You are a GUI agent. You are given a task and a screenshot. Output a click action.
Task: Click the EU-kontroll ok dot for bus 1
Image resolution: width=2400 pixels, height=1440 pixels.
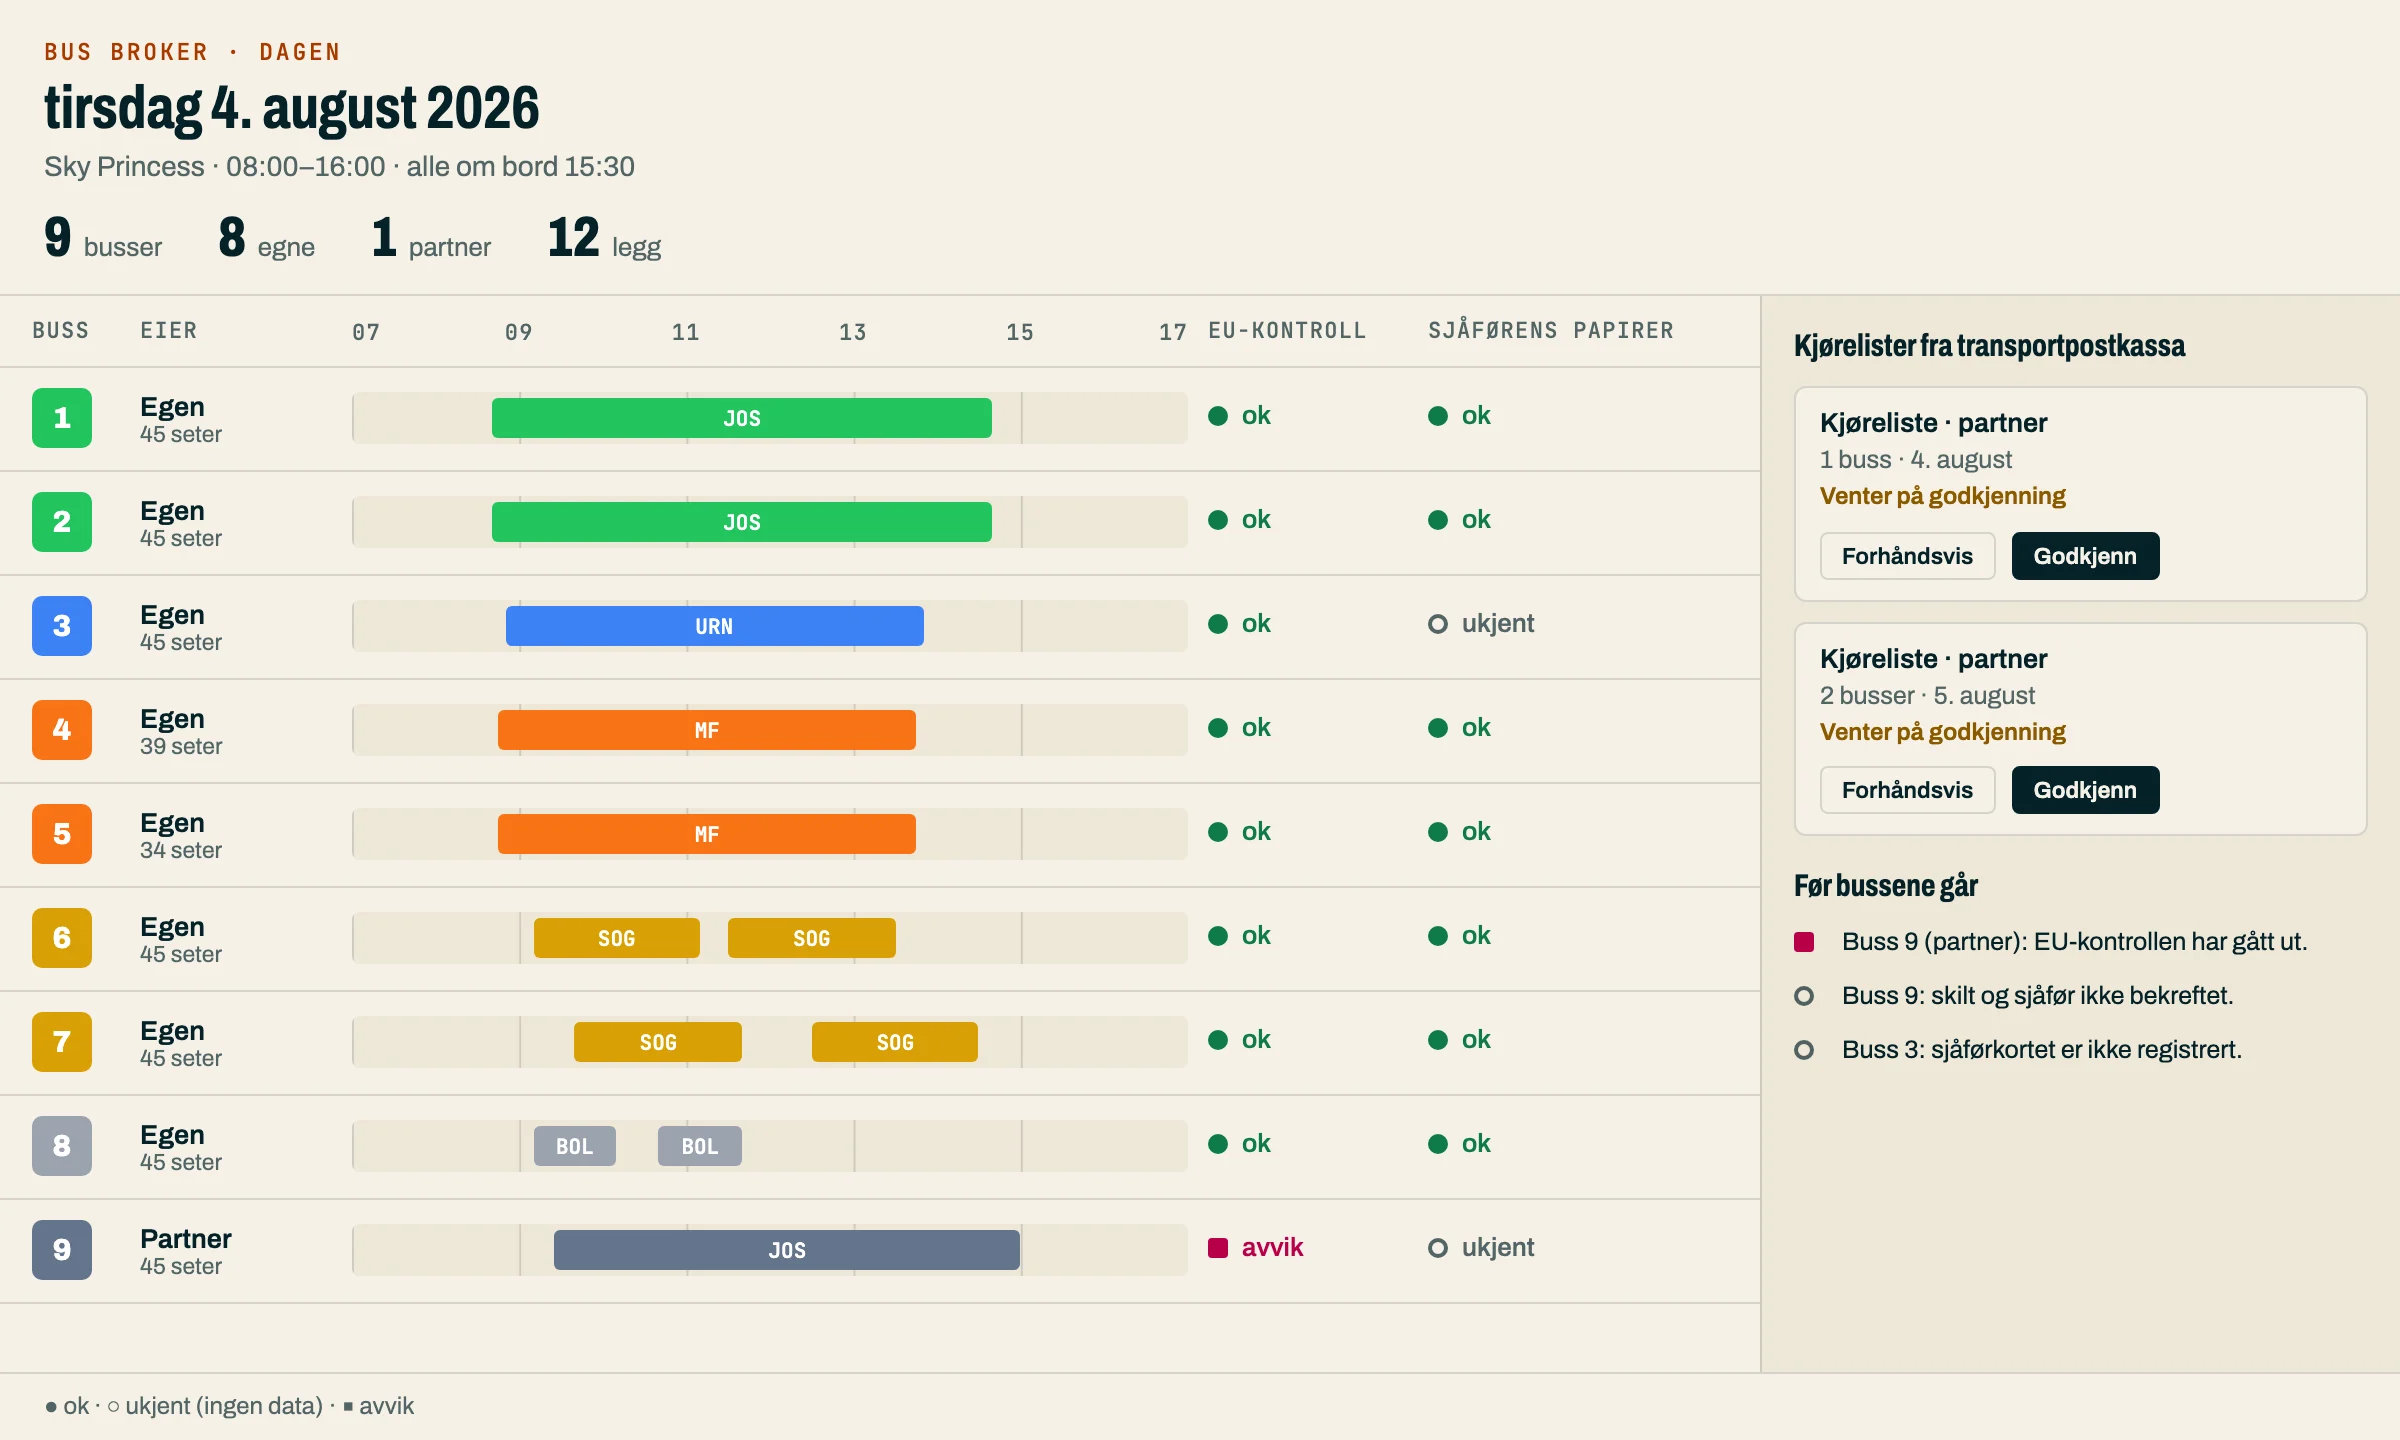[x=1218, y=416]
